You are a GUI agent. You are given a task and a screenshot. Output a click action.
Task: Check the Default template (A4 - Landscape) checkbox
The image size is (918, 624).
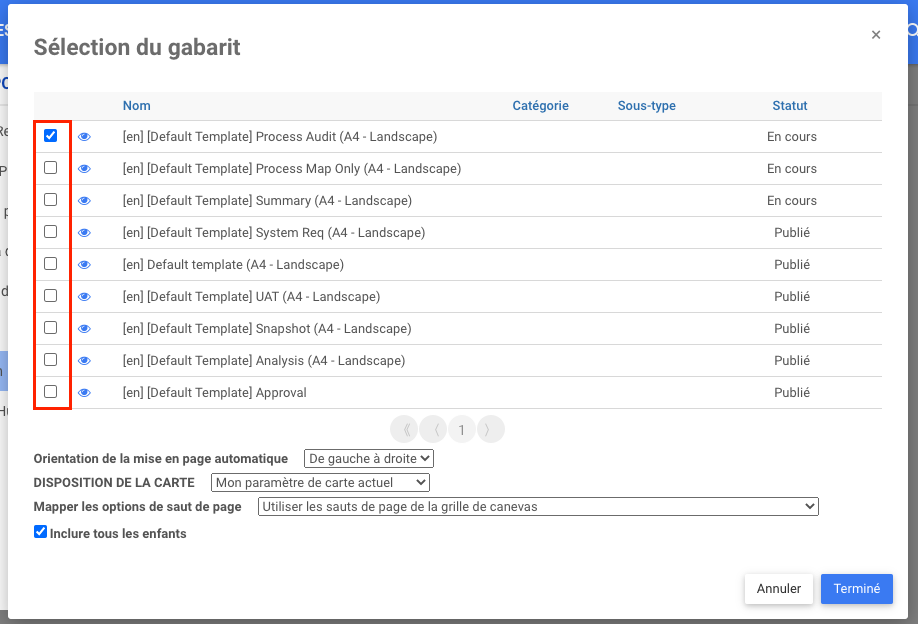pyautogui.click(x=51, y=264)
